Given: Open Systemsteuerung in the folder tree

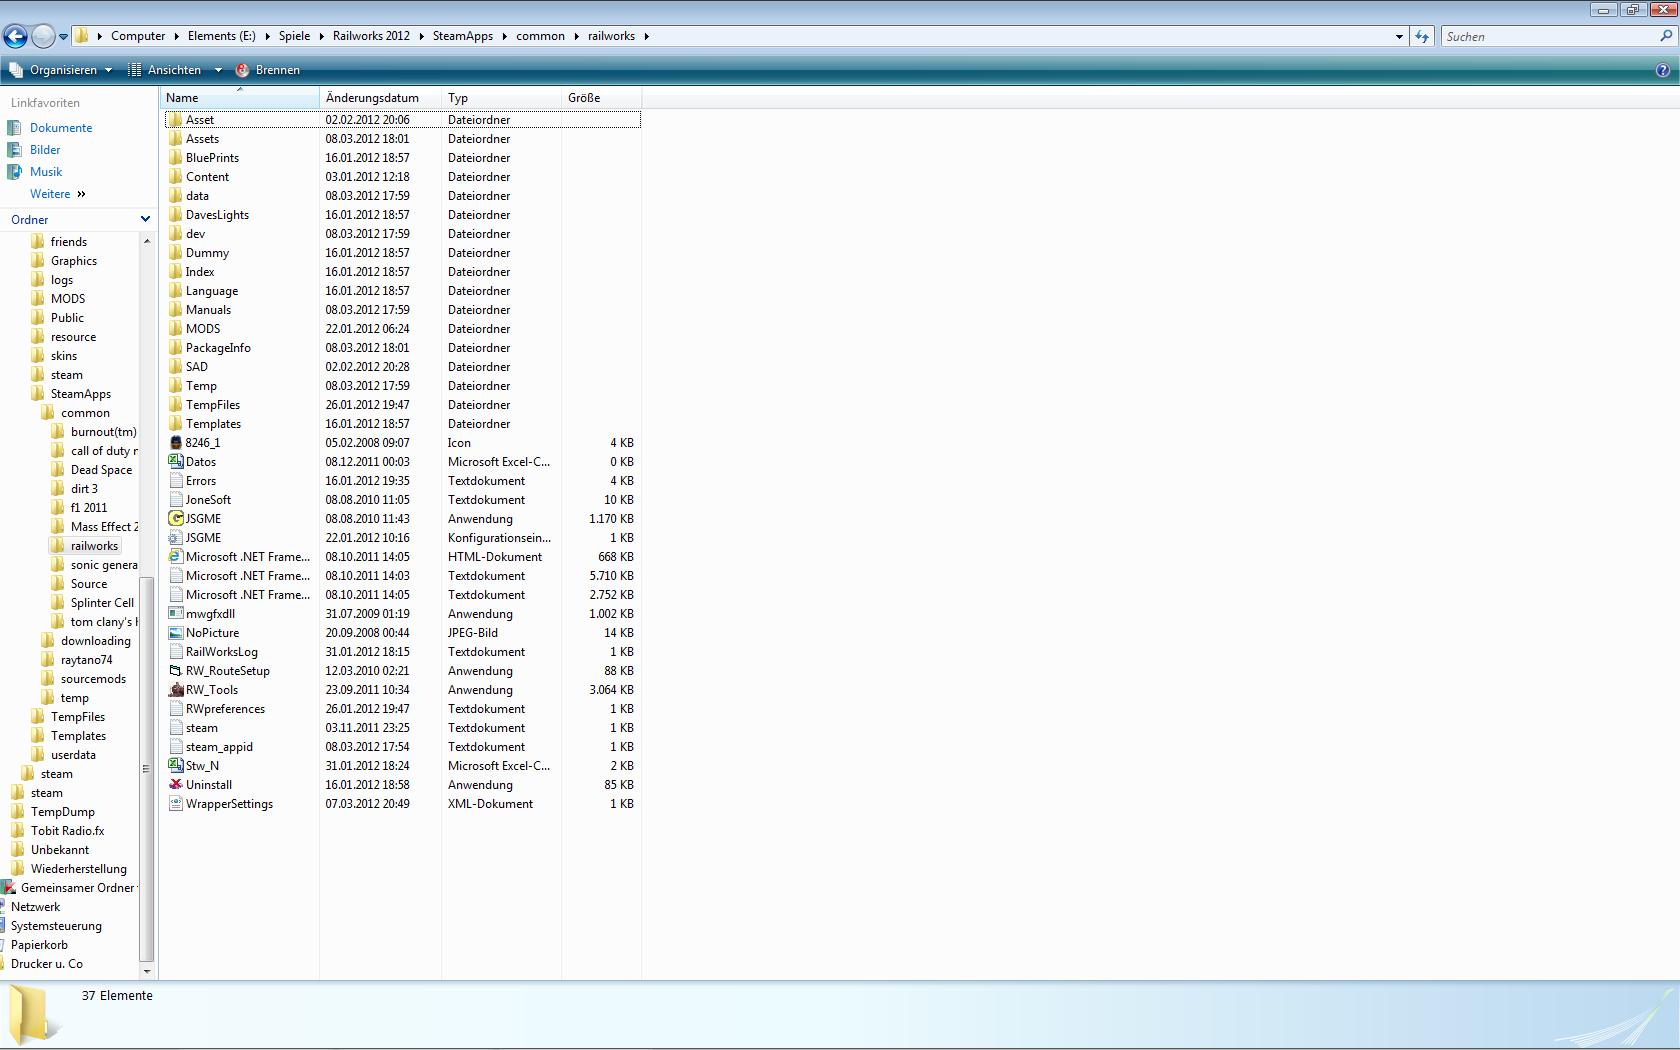Looking at the screenshot, I should [x=56, y=926].
